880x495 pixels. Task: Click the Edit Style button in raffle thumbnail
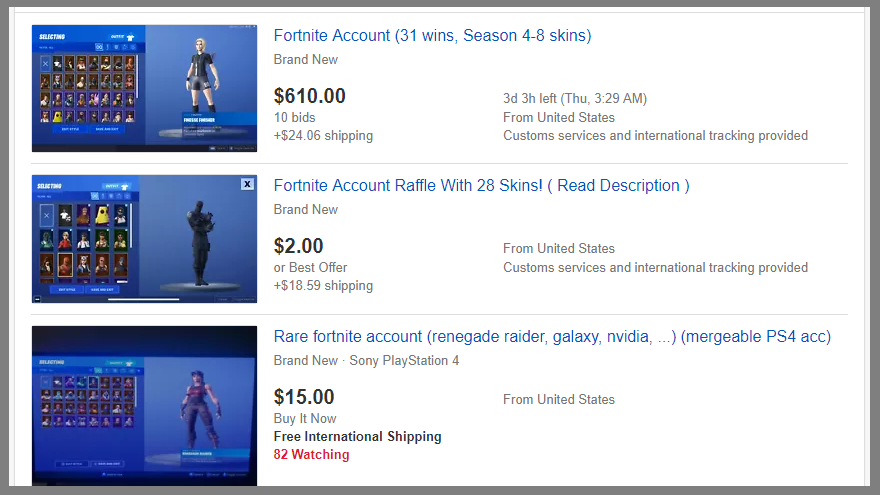(68, 289)
